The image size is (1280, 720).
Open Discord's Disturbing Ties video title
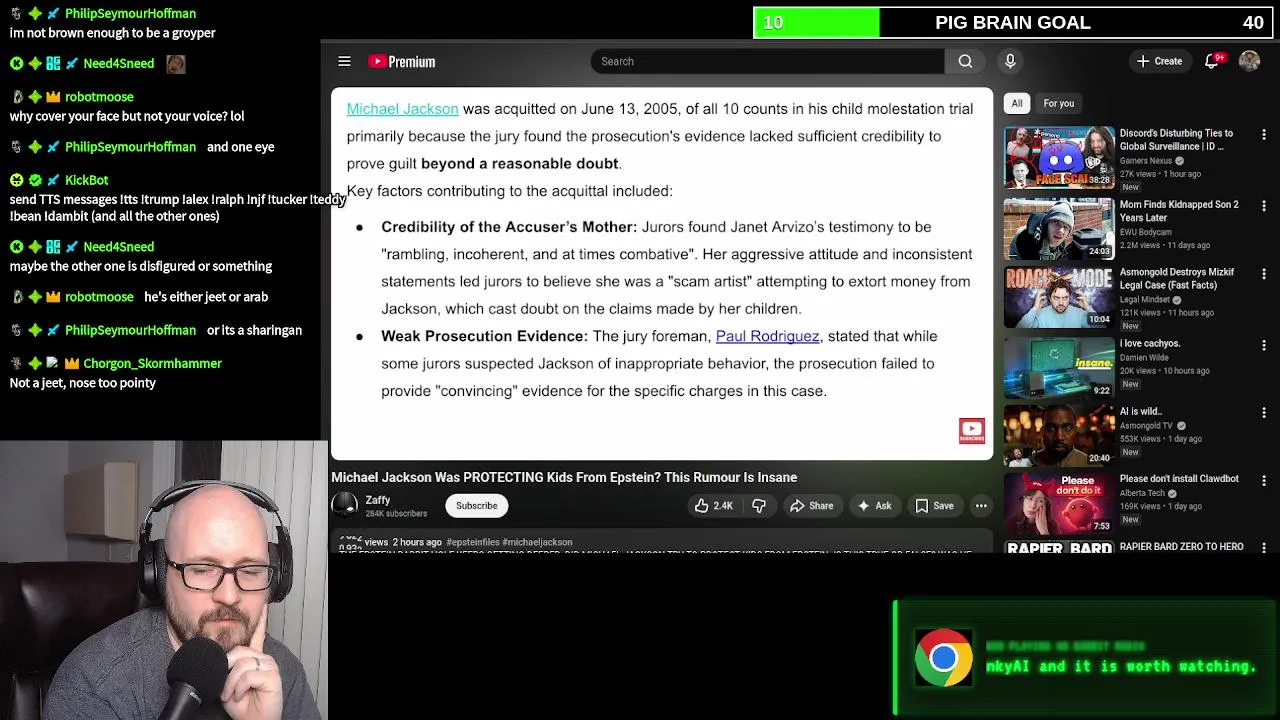[1176, 139]
